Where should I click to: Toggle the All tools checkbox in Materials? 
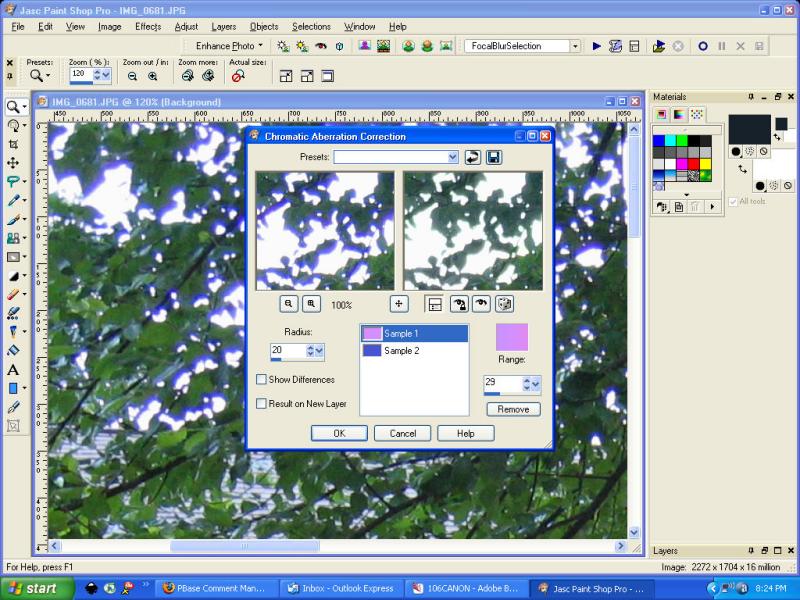click(x=733, y=202)
